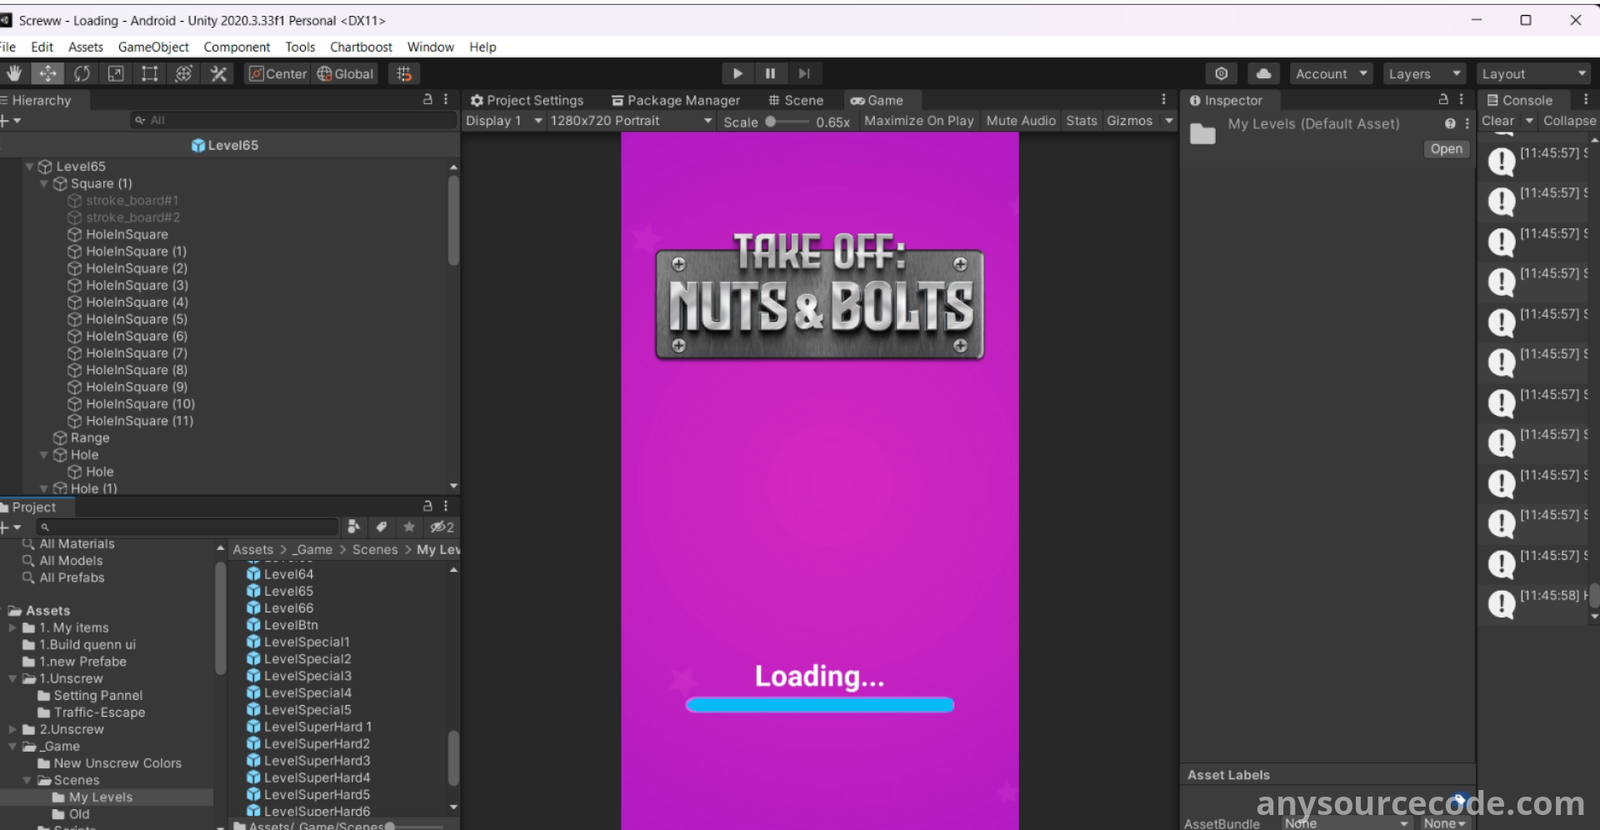This screenshot has height=830, width=1600.
Task: Click the Project panel search field
Action: pyautogui.click(x=188, y=526)
